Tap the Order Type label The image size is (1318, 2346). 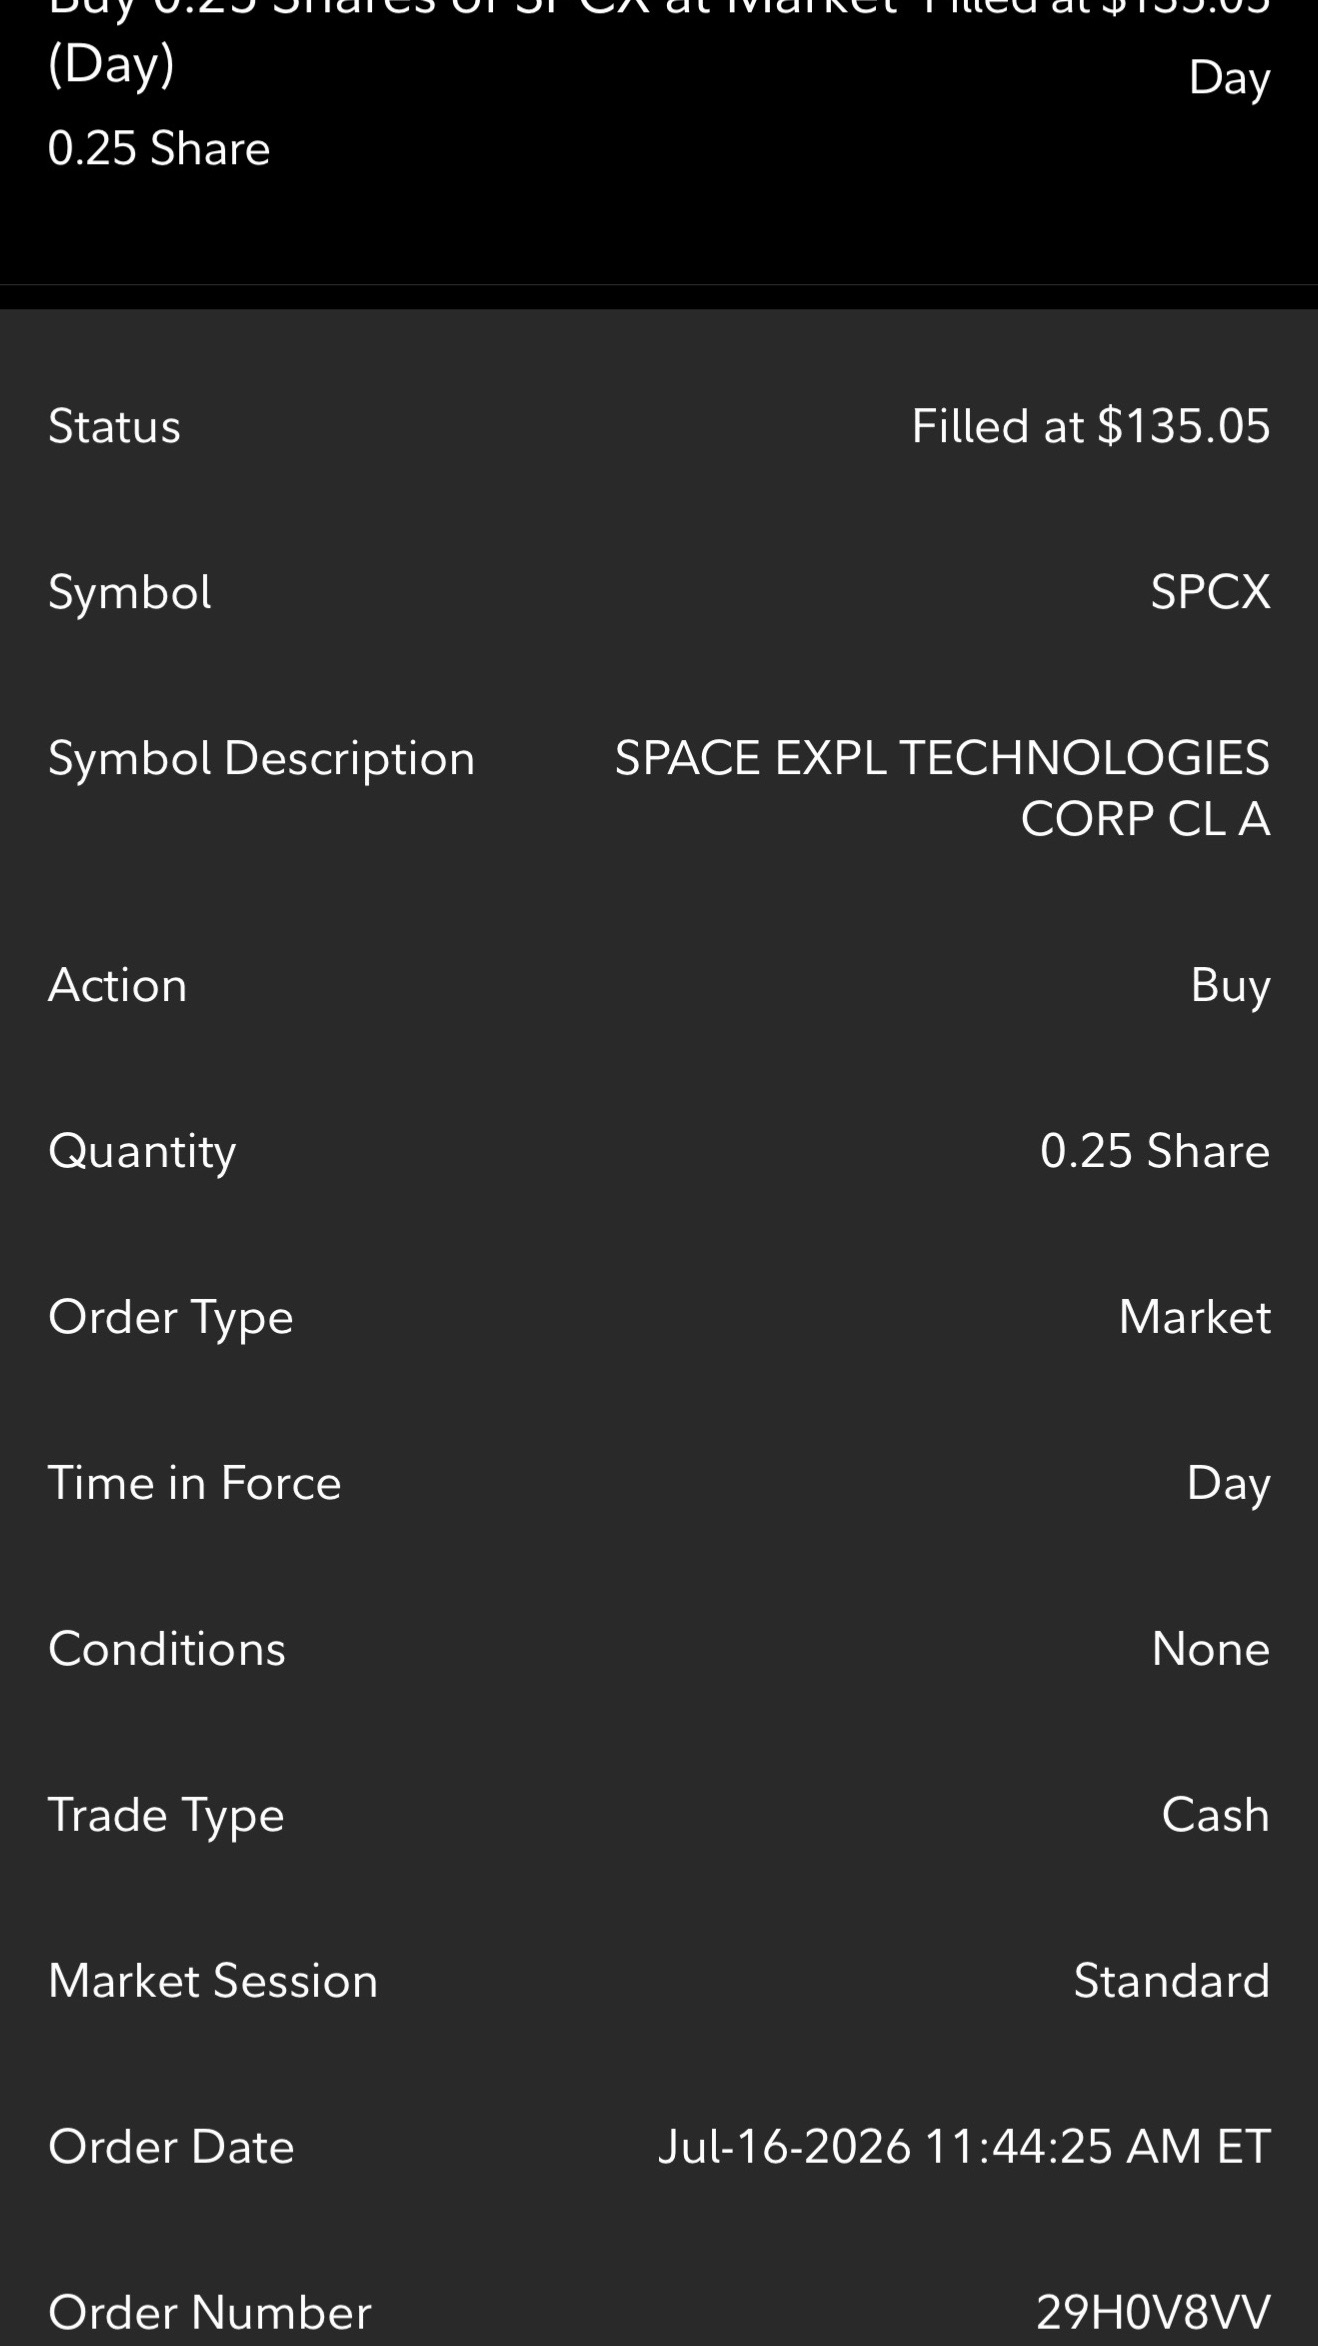[x=171, y=1318]
